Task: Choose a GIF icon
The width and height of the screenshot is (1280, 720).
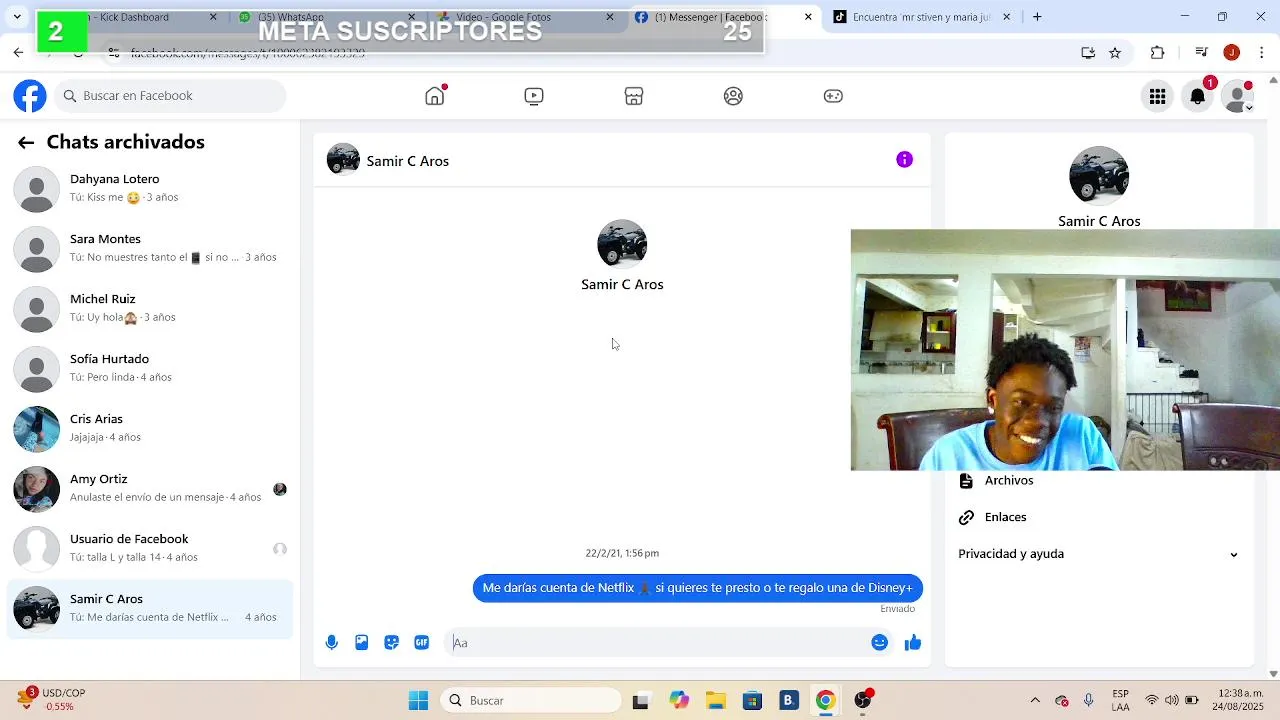Action: [422, 643]
